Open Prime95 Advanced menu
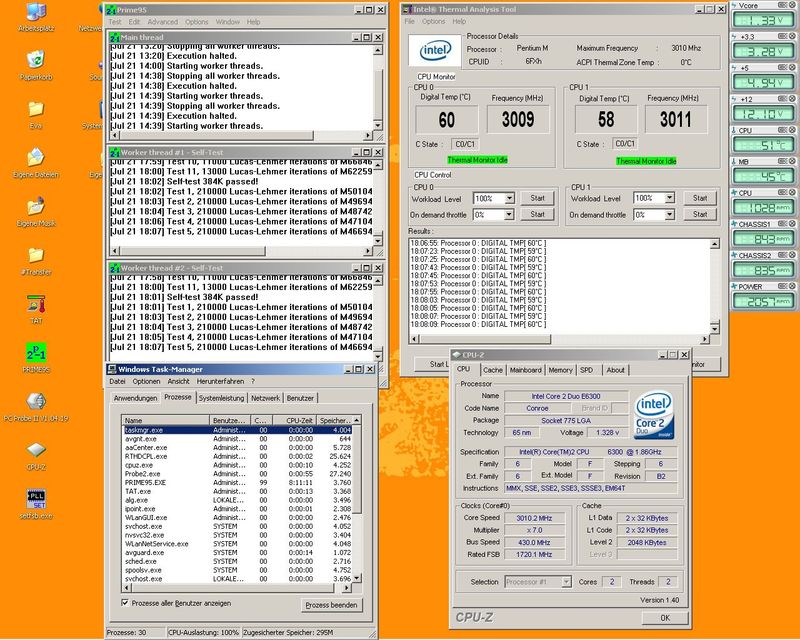Image resolution: width=800 pixels, height=640 pixels. point(162,22)
